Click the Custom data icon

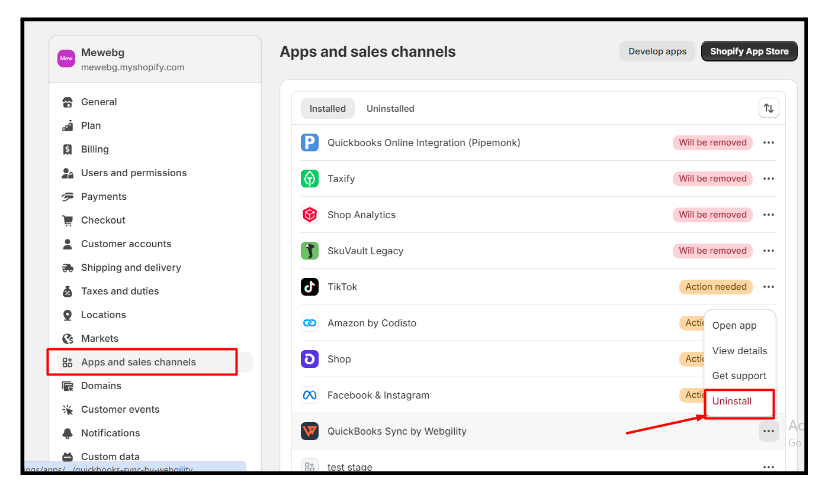67,457
